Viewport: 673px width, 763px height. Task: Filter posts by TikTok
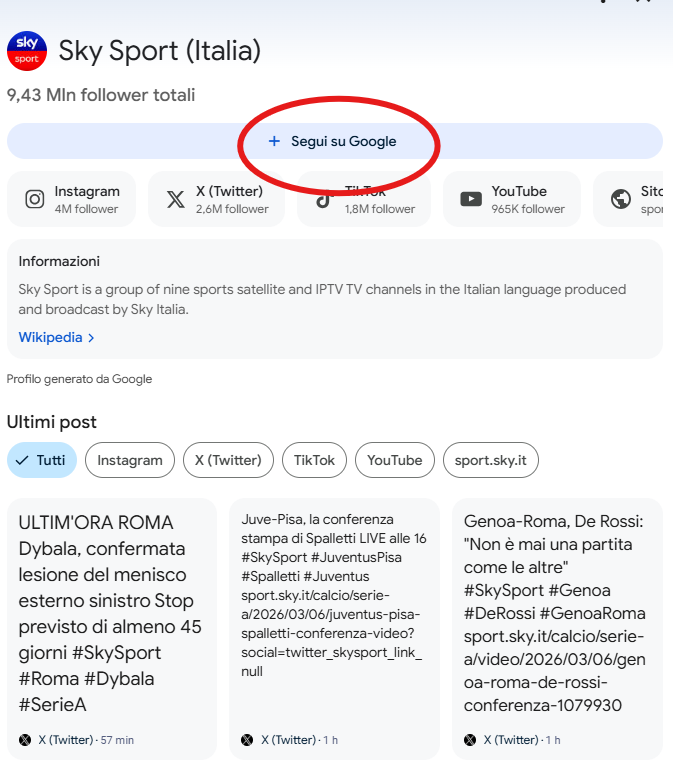315,460
